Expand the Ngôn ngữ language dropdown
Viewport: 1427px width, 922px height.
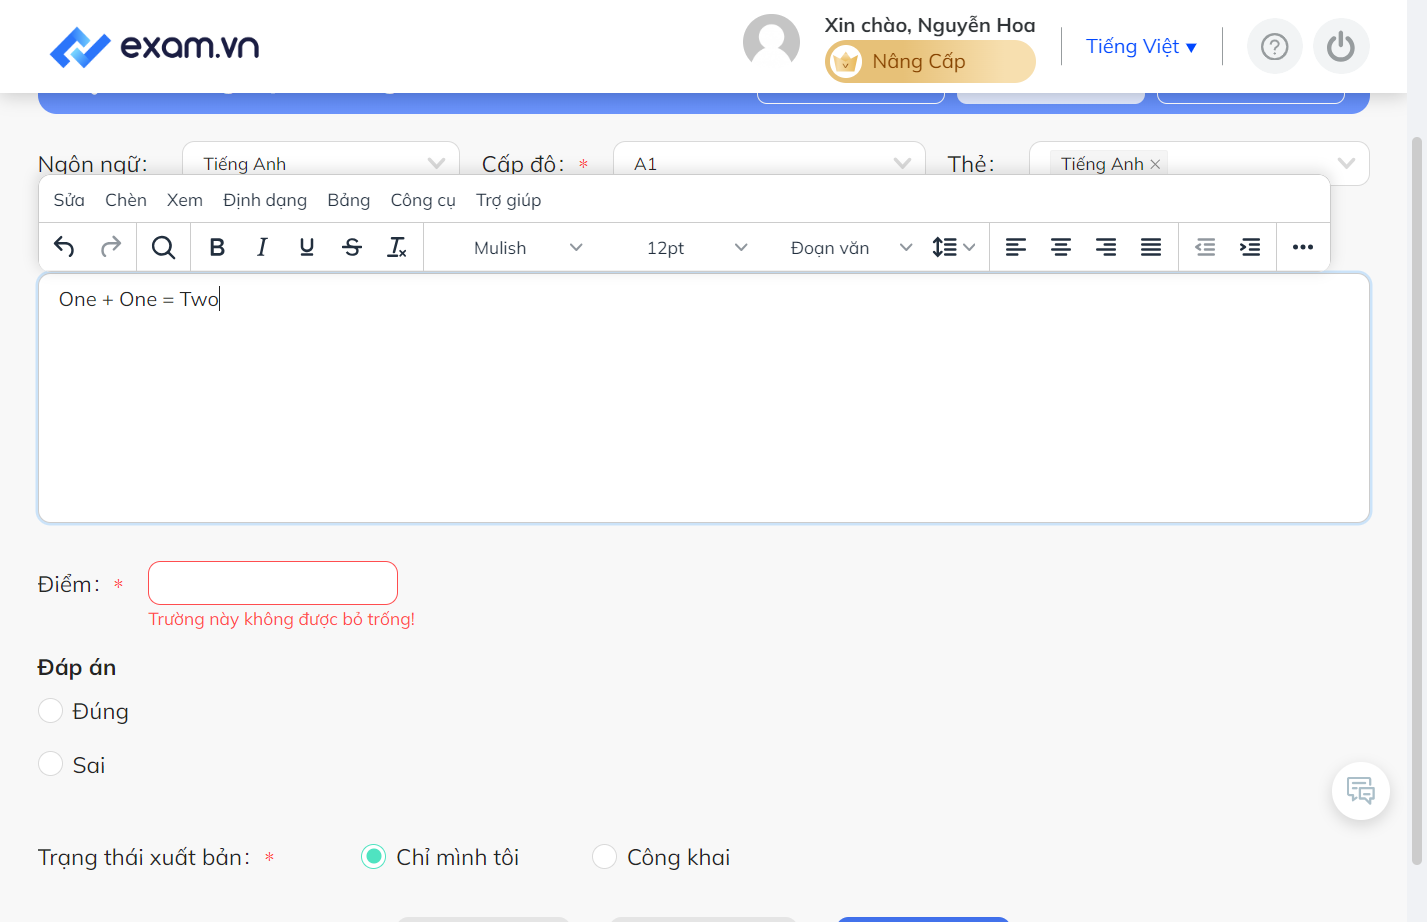click(x=321, y=163)
